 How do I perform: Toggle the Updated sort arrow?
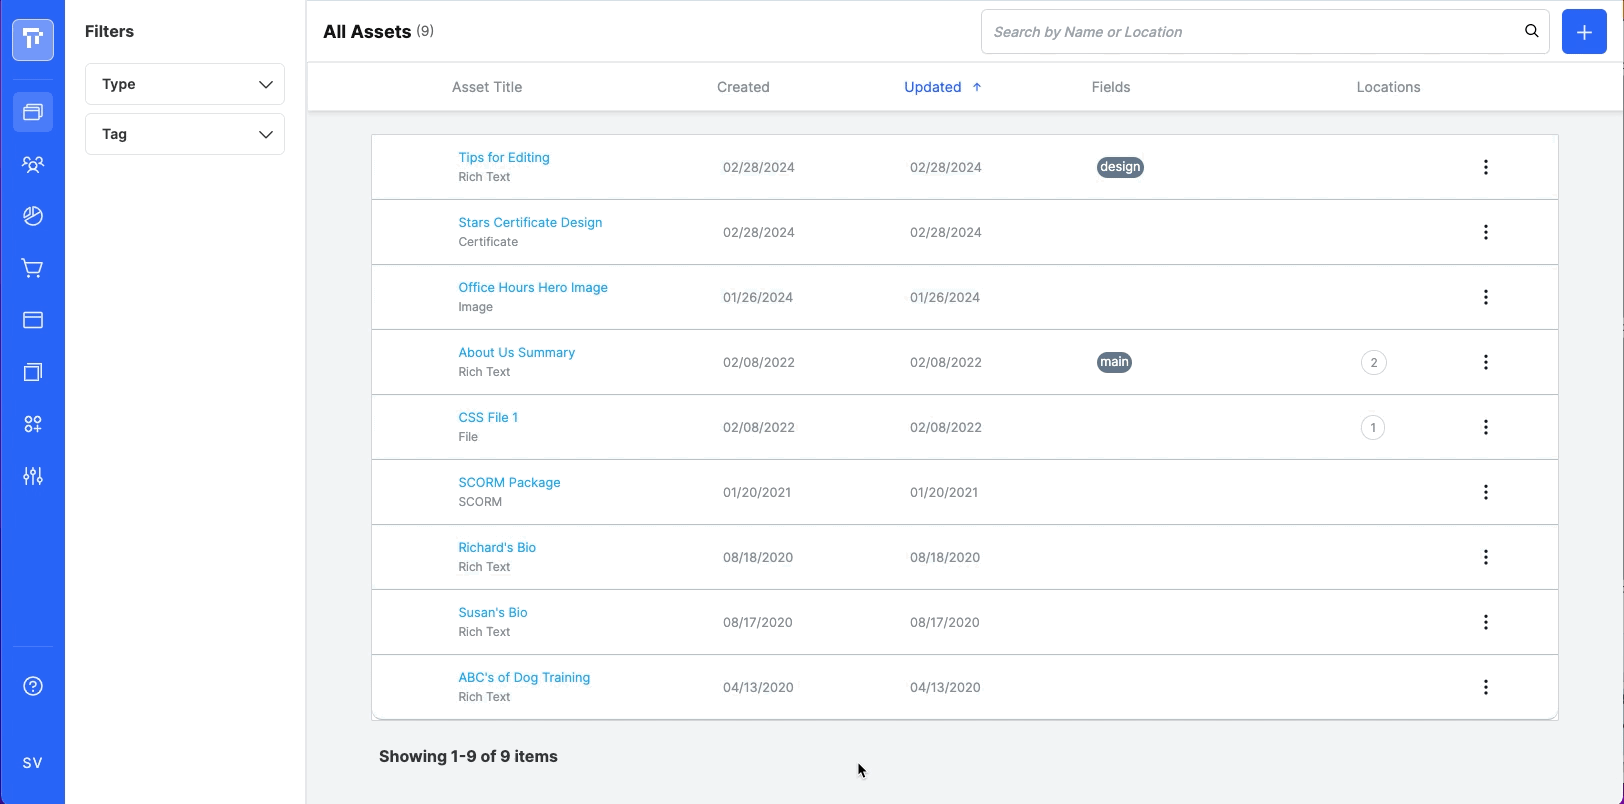pyautogui.click(x=977, y=87)
